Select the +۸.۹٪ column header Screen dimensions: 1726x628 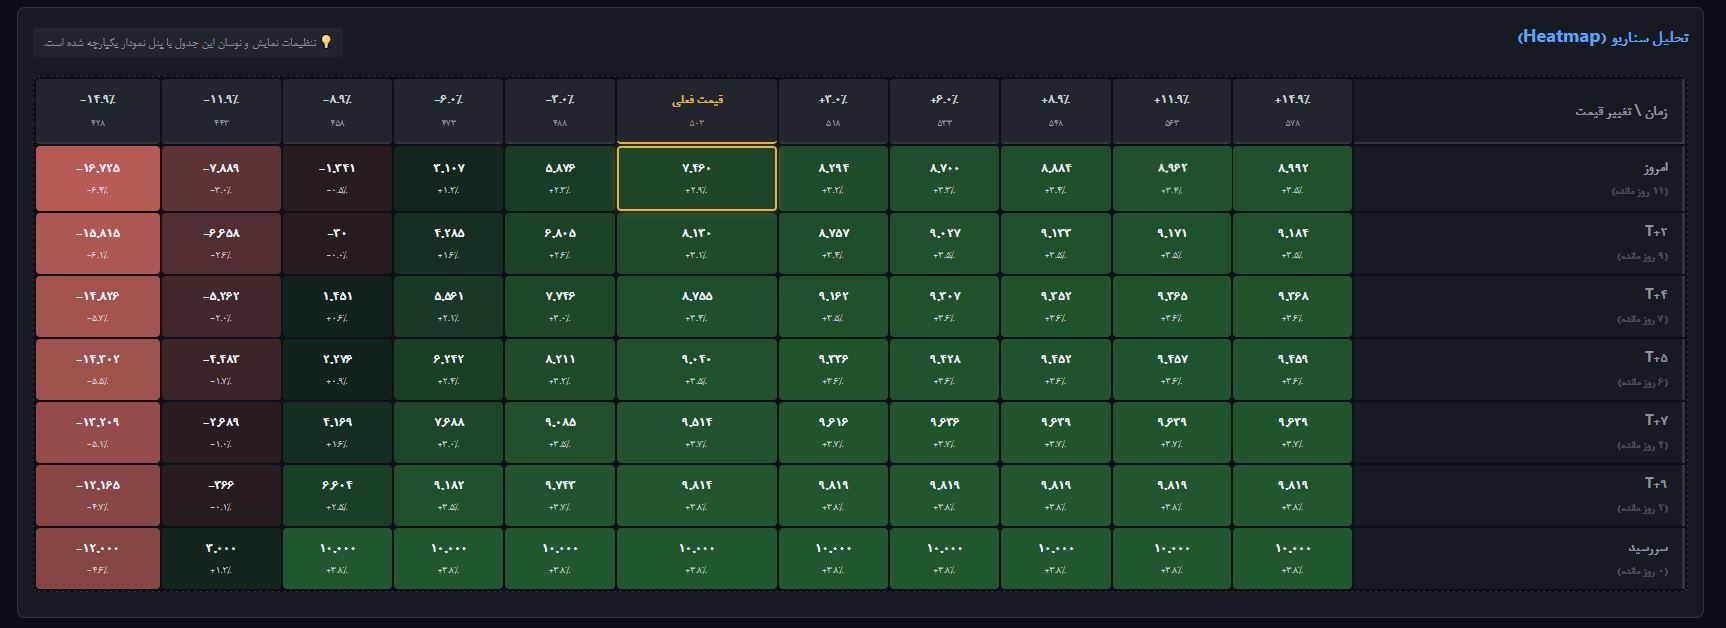point(1056,111)
